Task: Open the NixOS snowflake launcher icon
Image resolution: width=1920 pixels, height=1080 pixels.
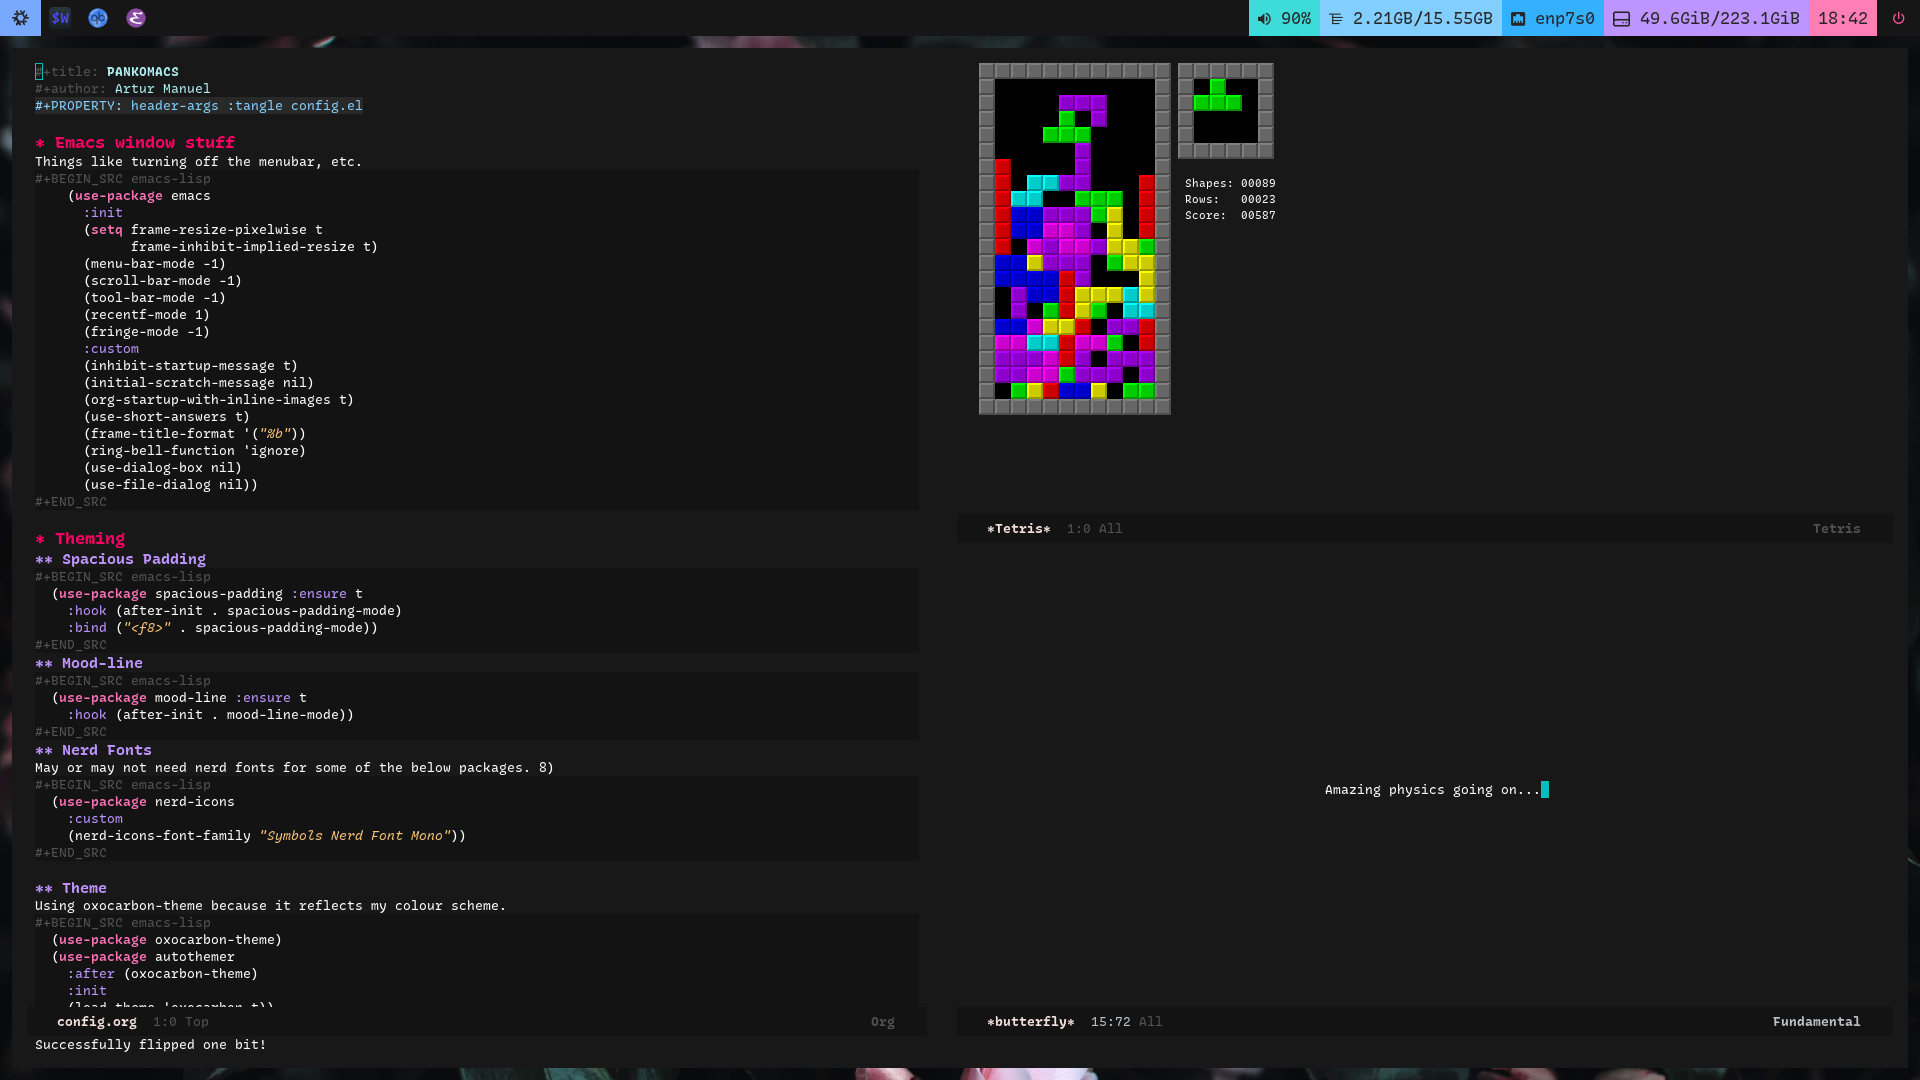Action: point(20,18)
